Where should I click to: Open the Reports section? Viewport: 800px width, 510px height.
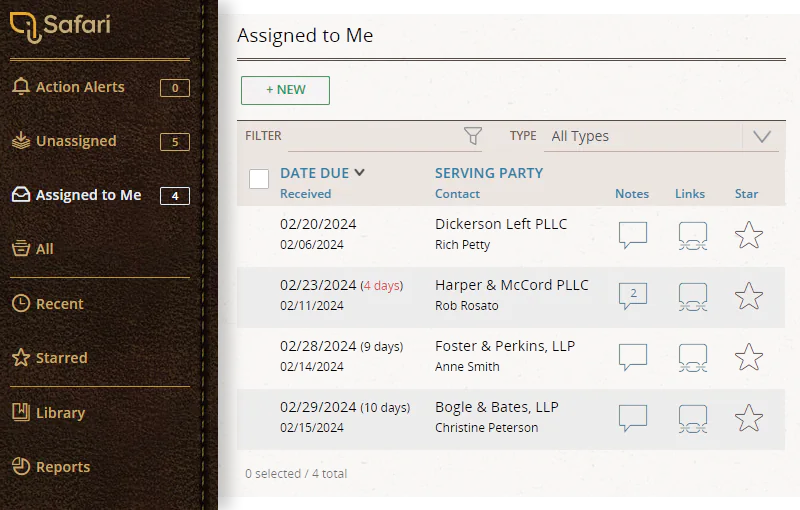point(51,466)
